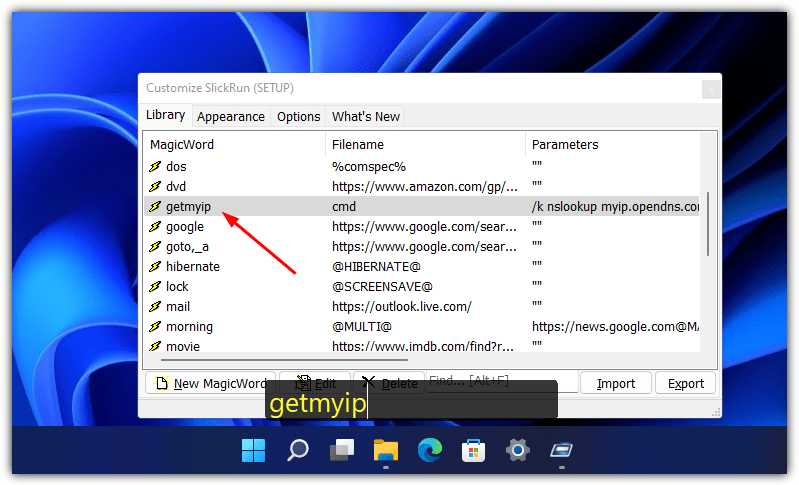
Task: Select the goto,_a MagicWord row
Action: (x=422, y=247)
